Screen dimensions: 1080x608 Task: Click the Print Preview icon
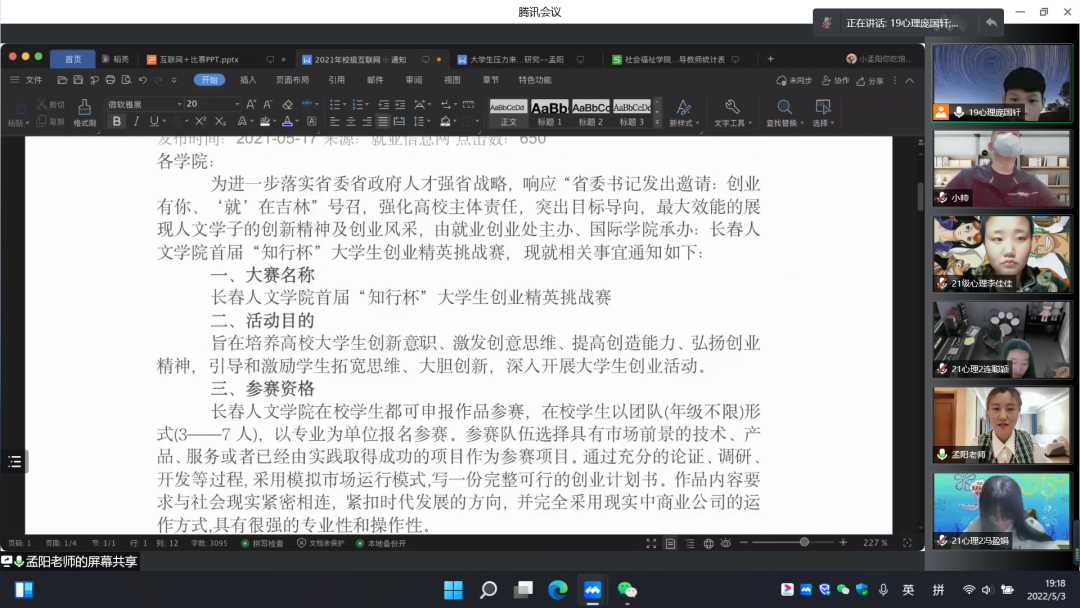coord(127,80)
